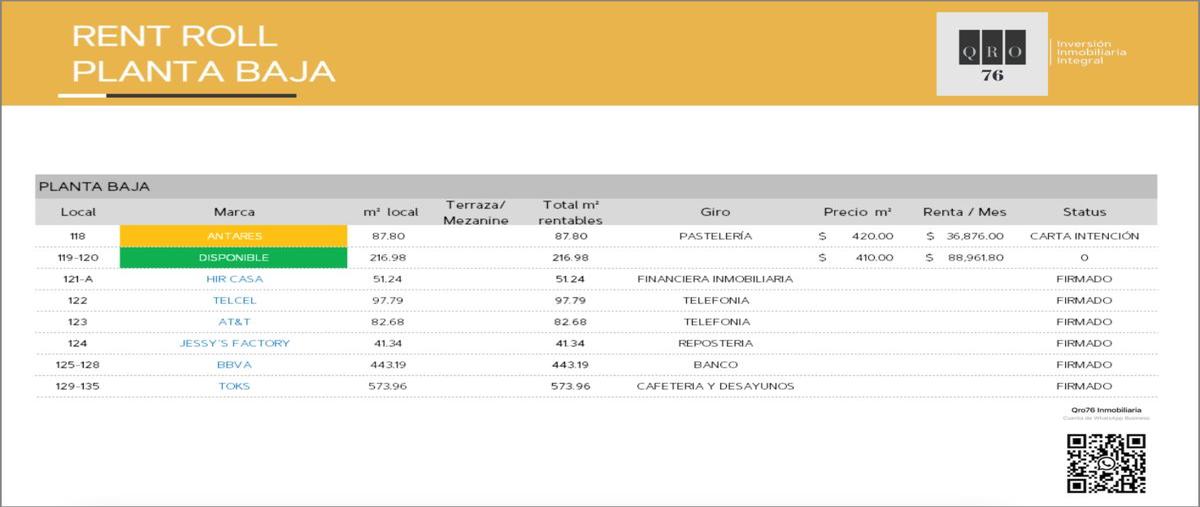The height and width of the screenshot is (507, 1200).
Task: Click FIRMADO status in BBVA row
Action: [x=1084, y=365]
